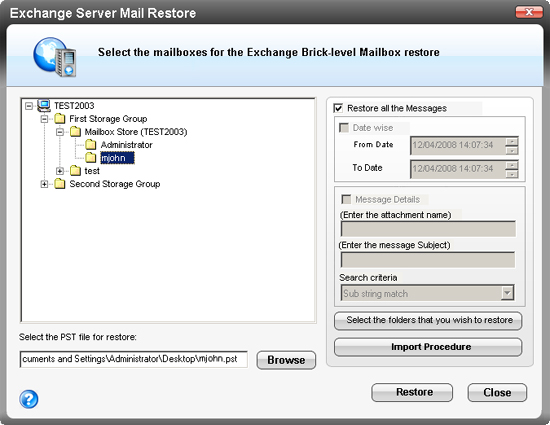Click the TEST2003 computer icon
This screenshot has width=550, height=425.
pos(44,106)
